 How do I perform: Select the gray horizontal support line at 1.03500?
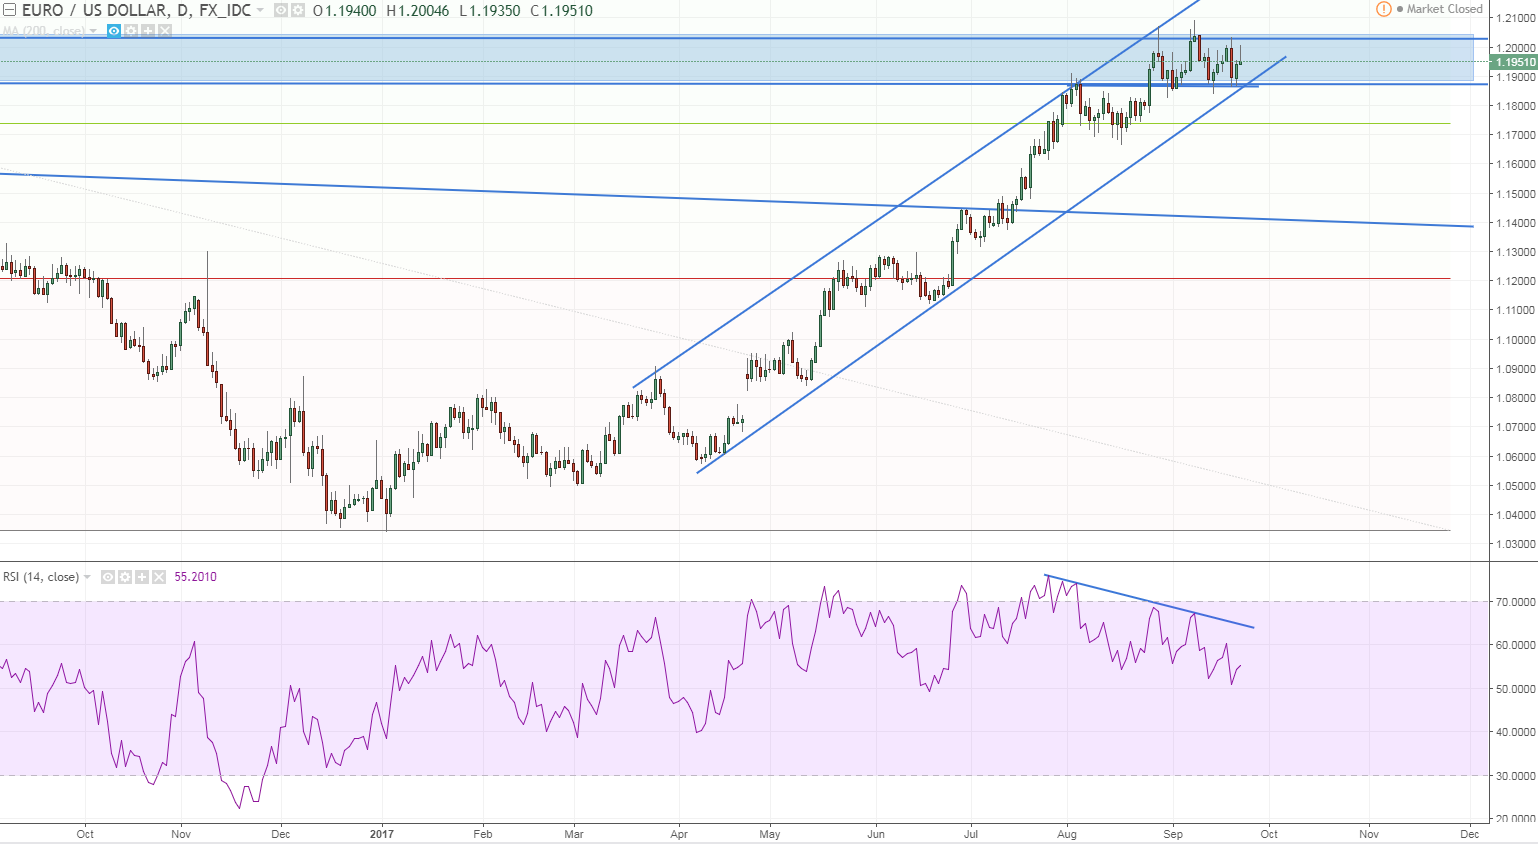(725, 530)
